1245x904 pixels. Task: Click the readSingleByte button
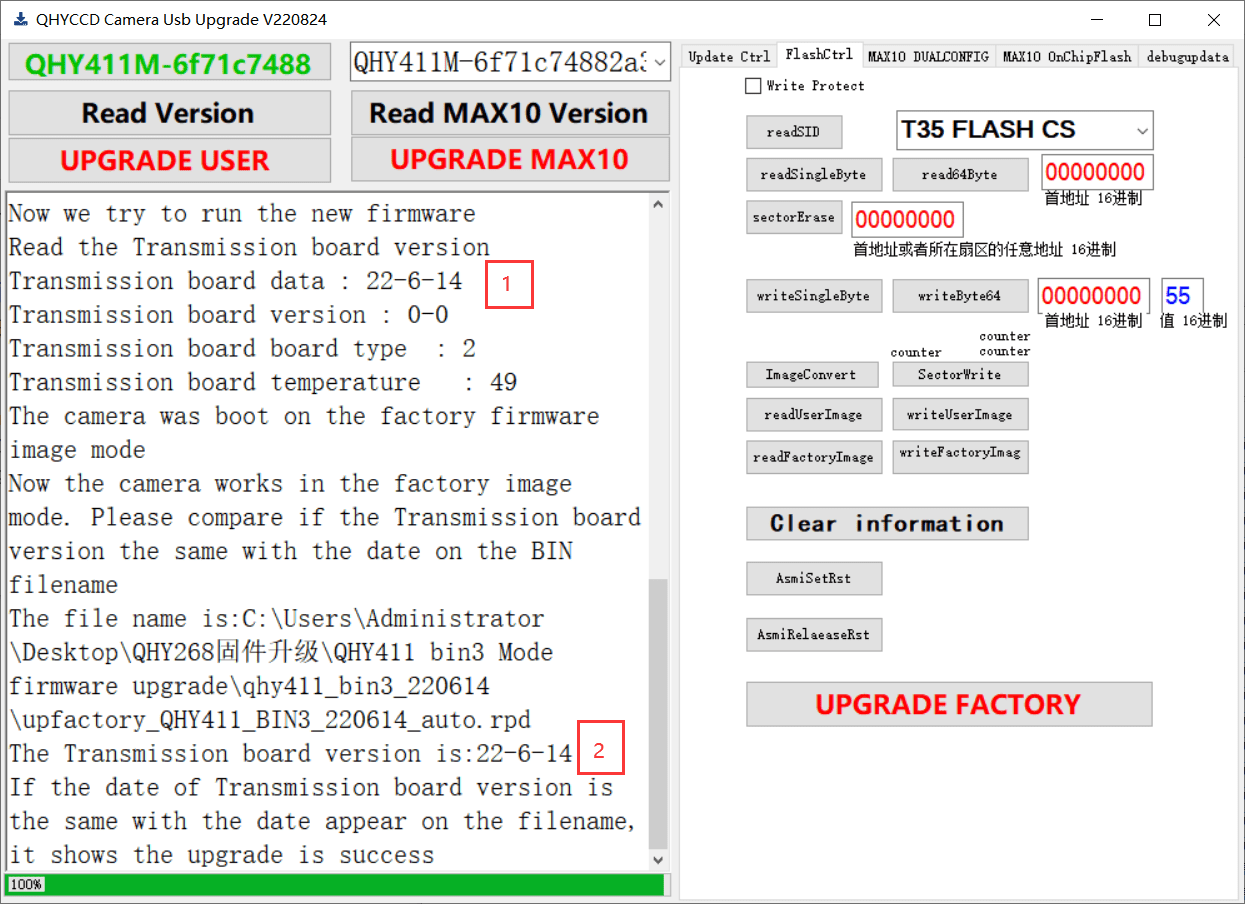(x=814, y=174)
